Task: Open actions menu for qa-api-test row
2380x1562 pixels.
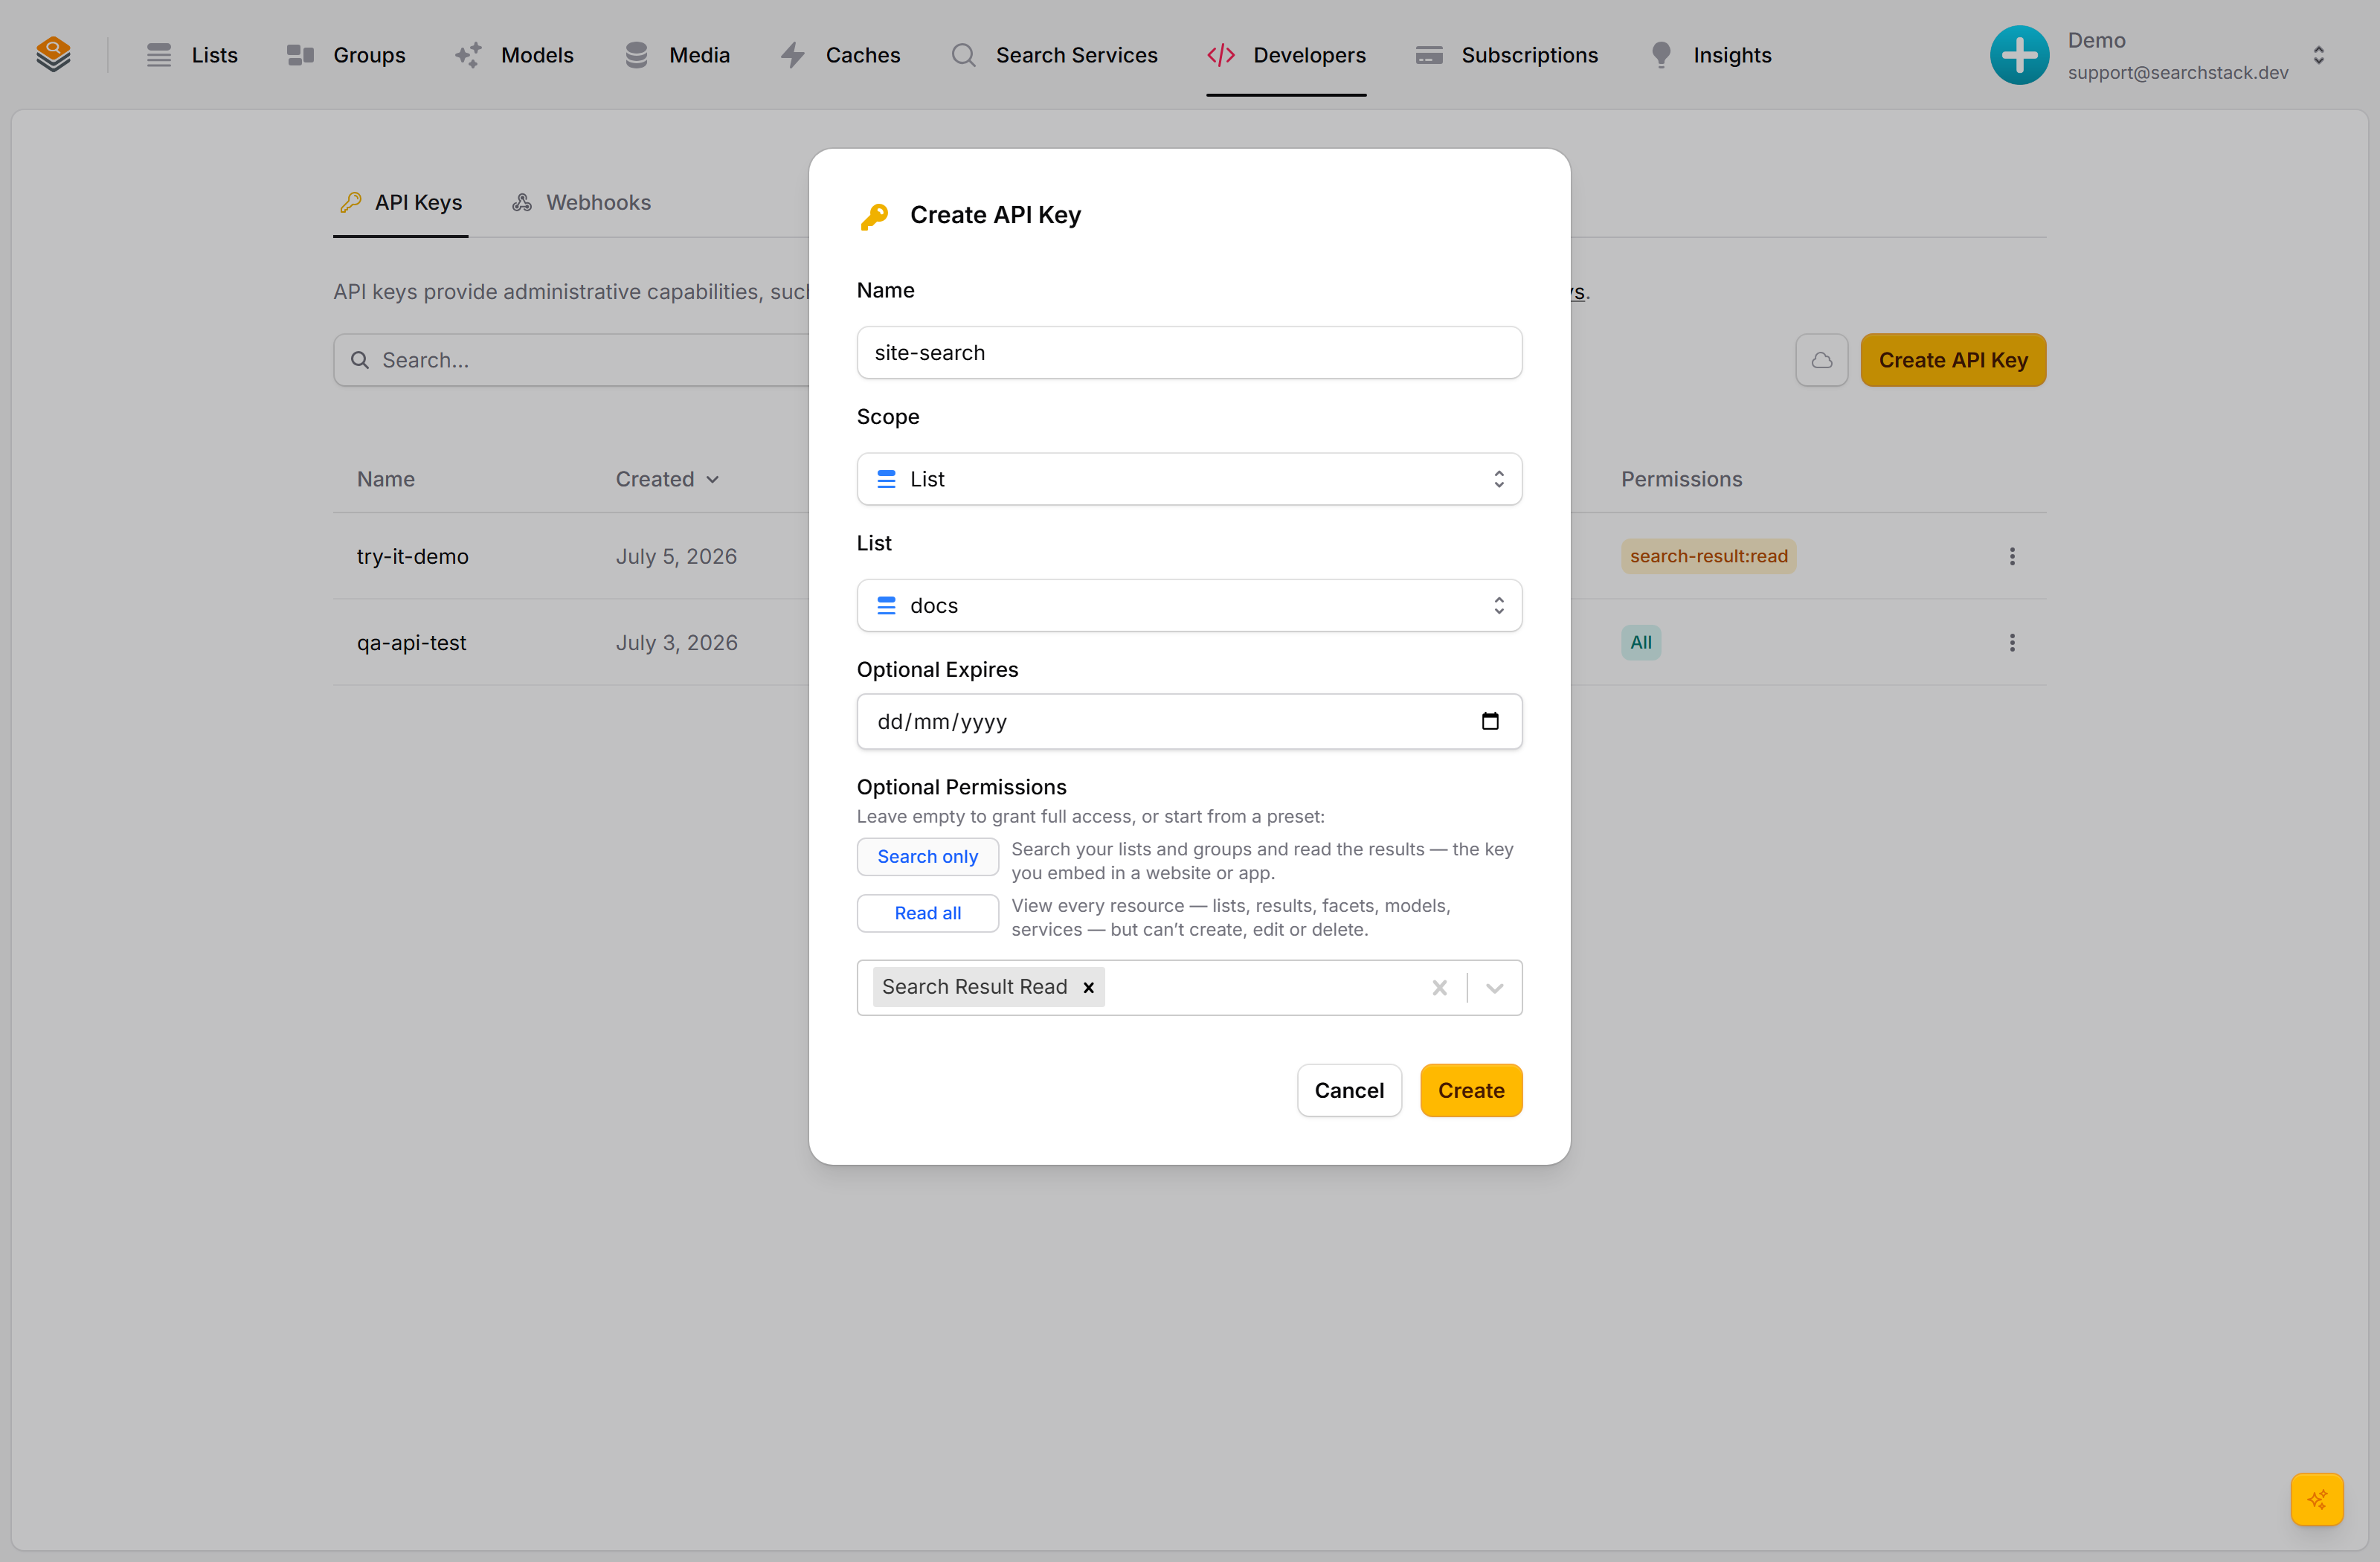Action: coord(2012,642)
